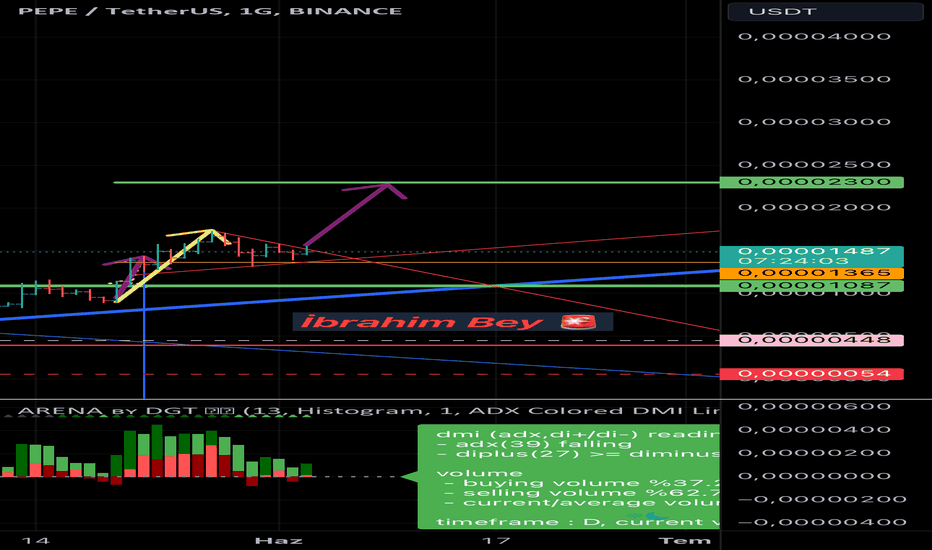Image resolution: width=932 pixels, height=550 pixels.
Task: Click the orange 0,00001365 price tag
Action: point(817,272)
